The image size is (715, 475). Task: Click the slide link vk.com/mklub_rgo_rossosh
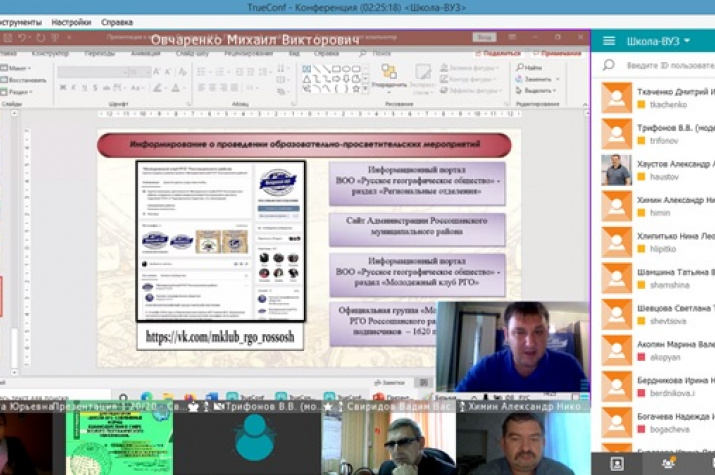pos(220,337)
